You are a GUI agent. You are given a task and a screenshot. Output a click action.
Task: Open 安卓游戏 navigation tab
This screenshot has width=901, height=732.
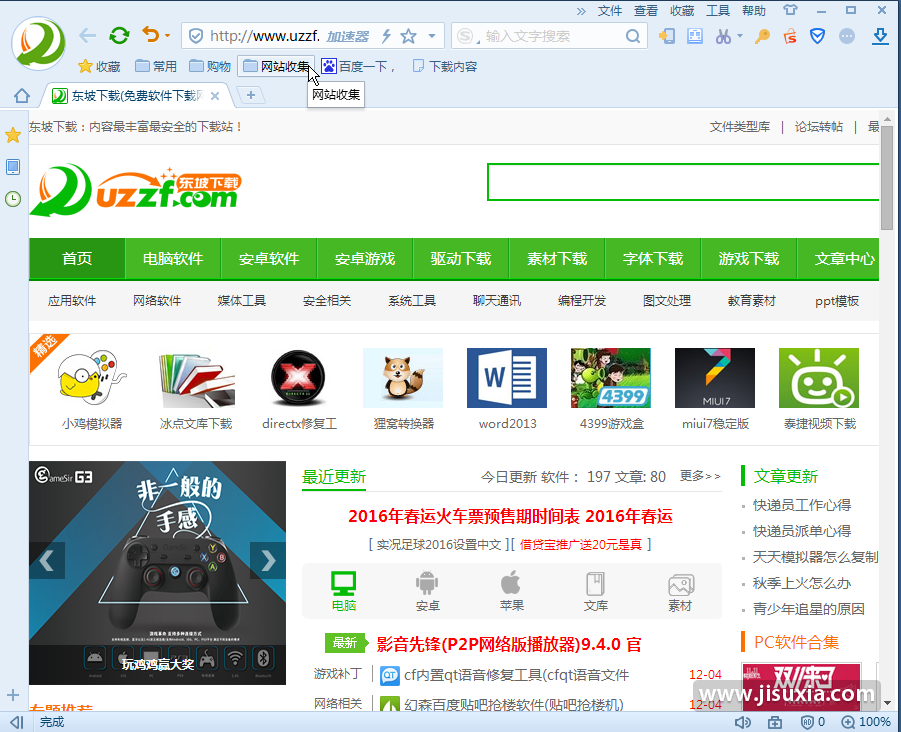(x=365, y=259)
